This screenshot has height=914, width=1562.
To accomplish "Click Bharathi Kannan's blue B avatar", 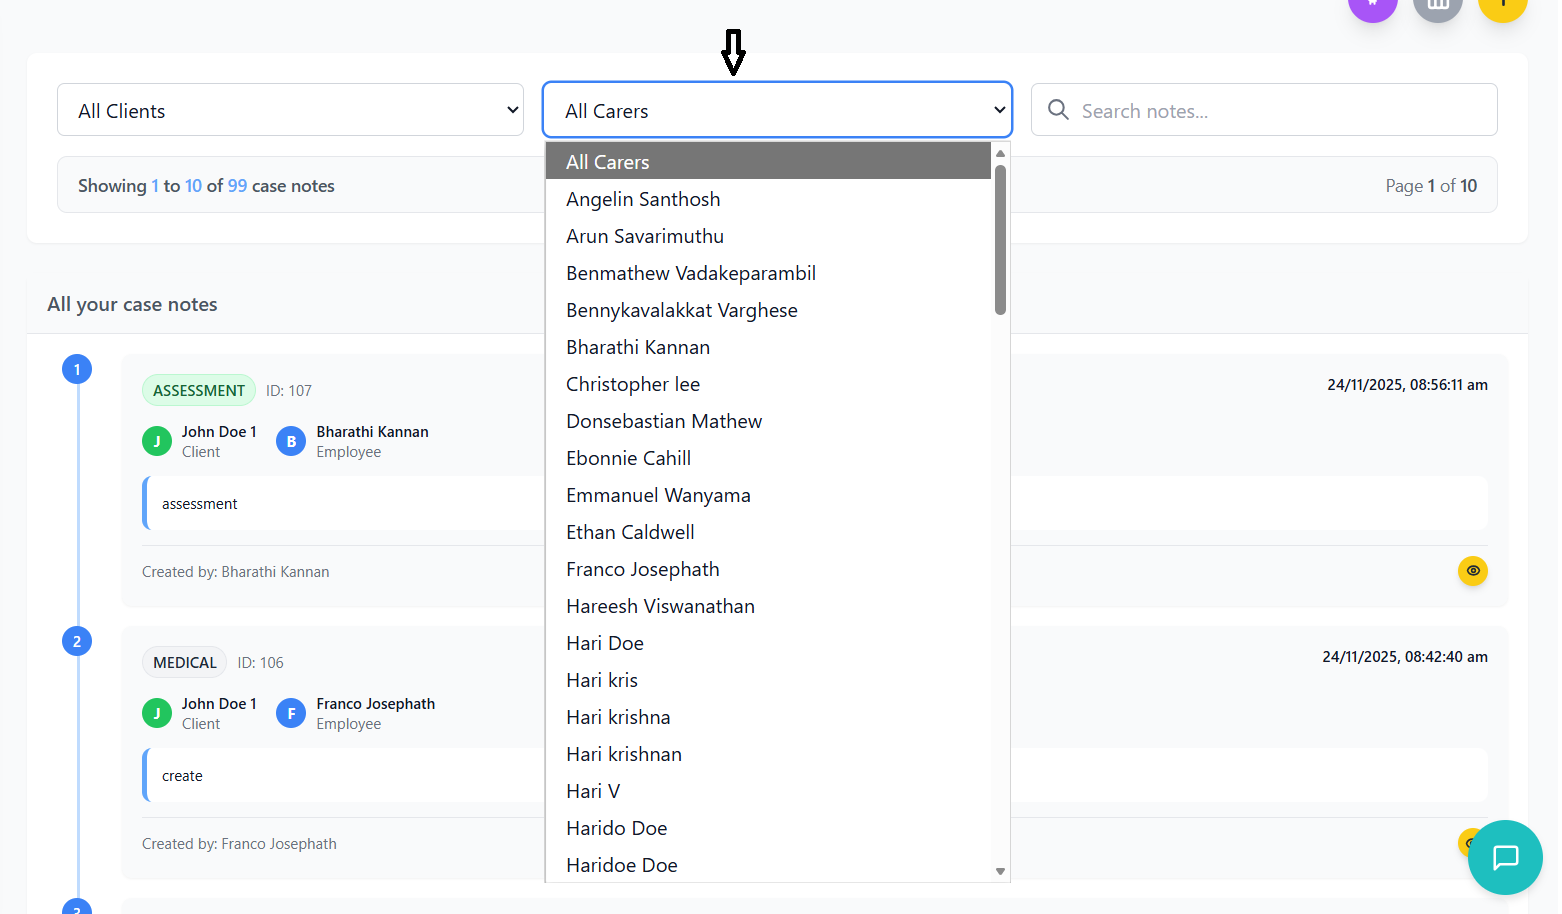I will 291,441.
